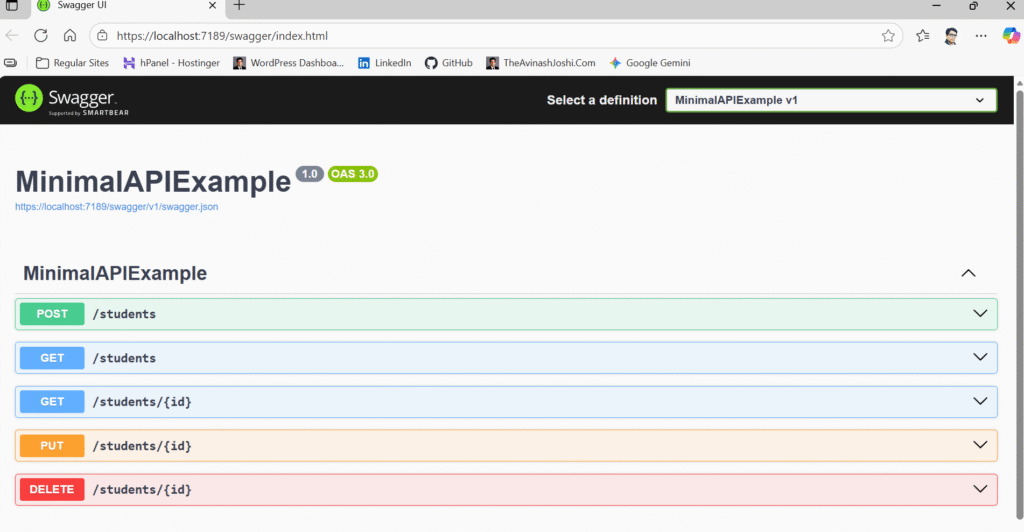This screenshot has width=1024, height=532.
Task: Open the swagger.json link
Action: click(x=116, y=207)
